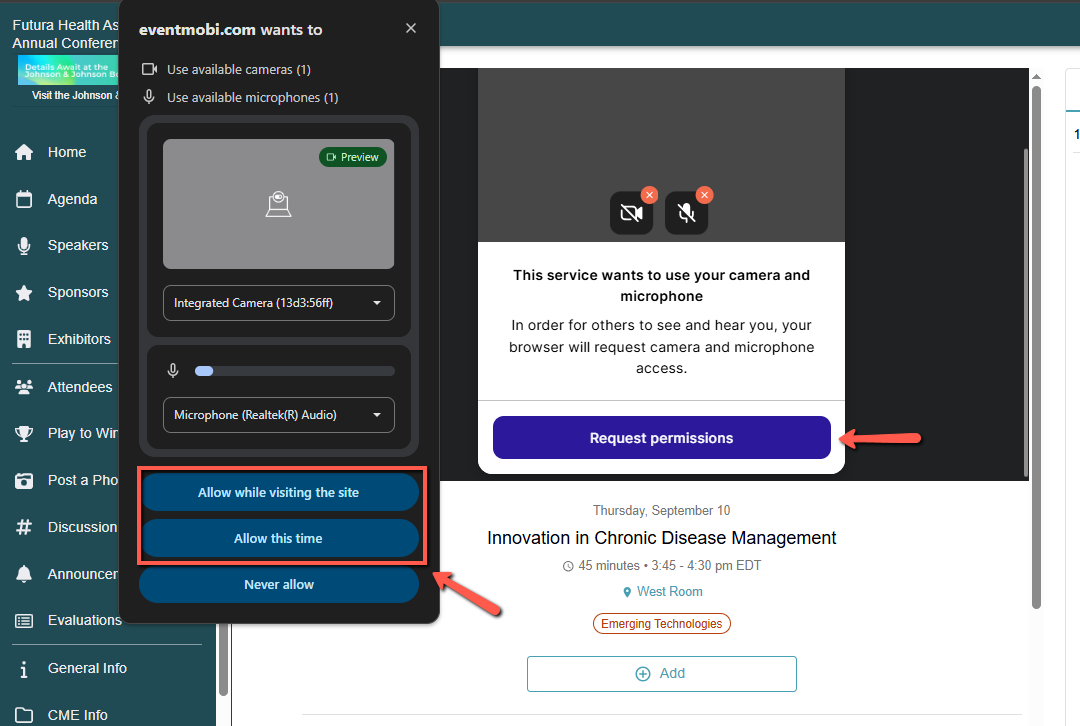1080x726 pixels.
Task: Select the Speakers icon in the sidebar
Action: point(24,245)
